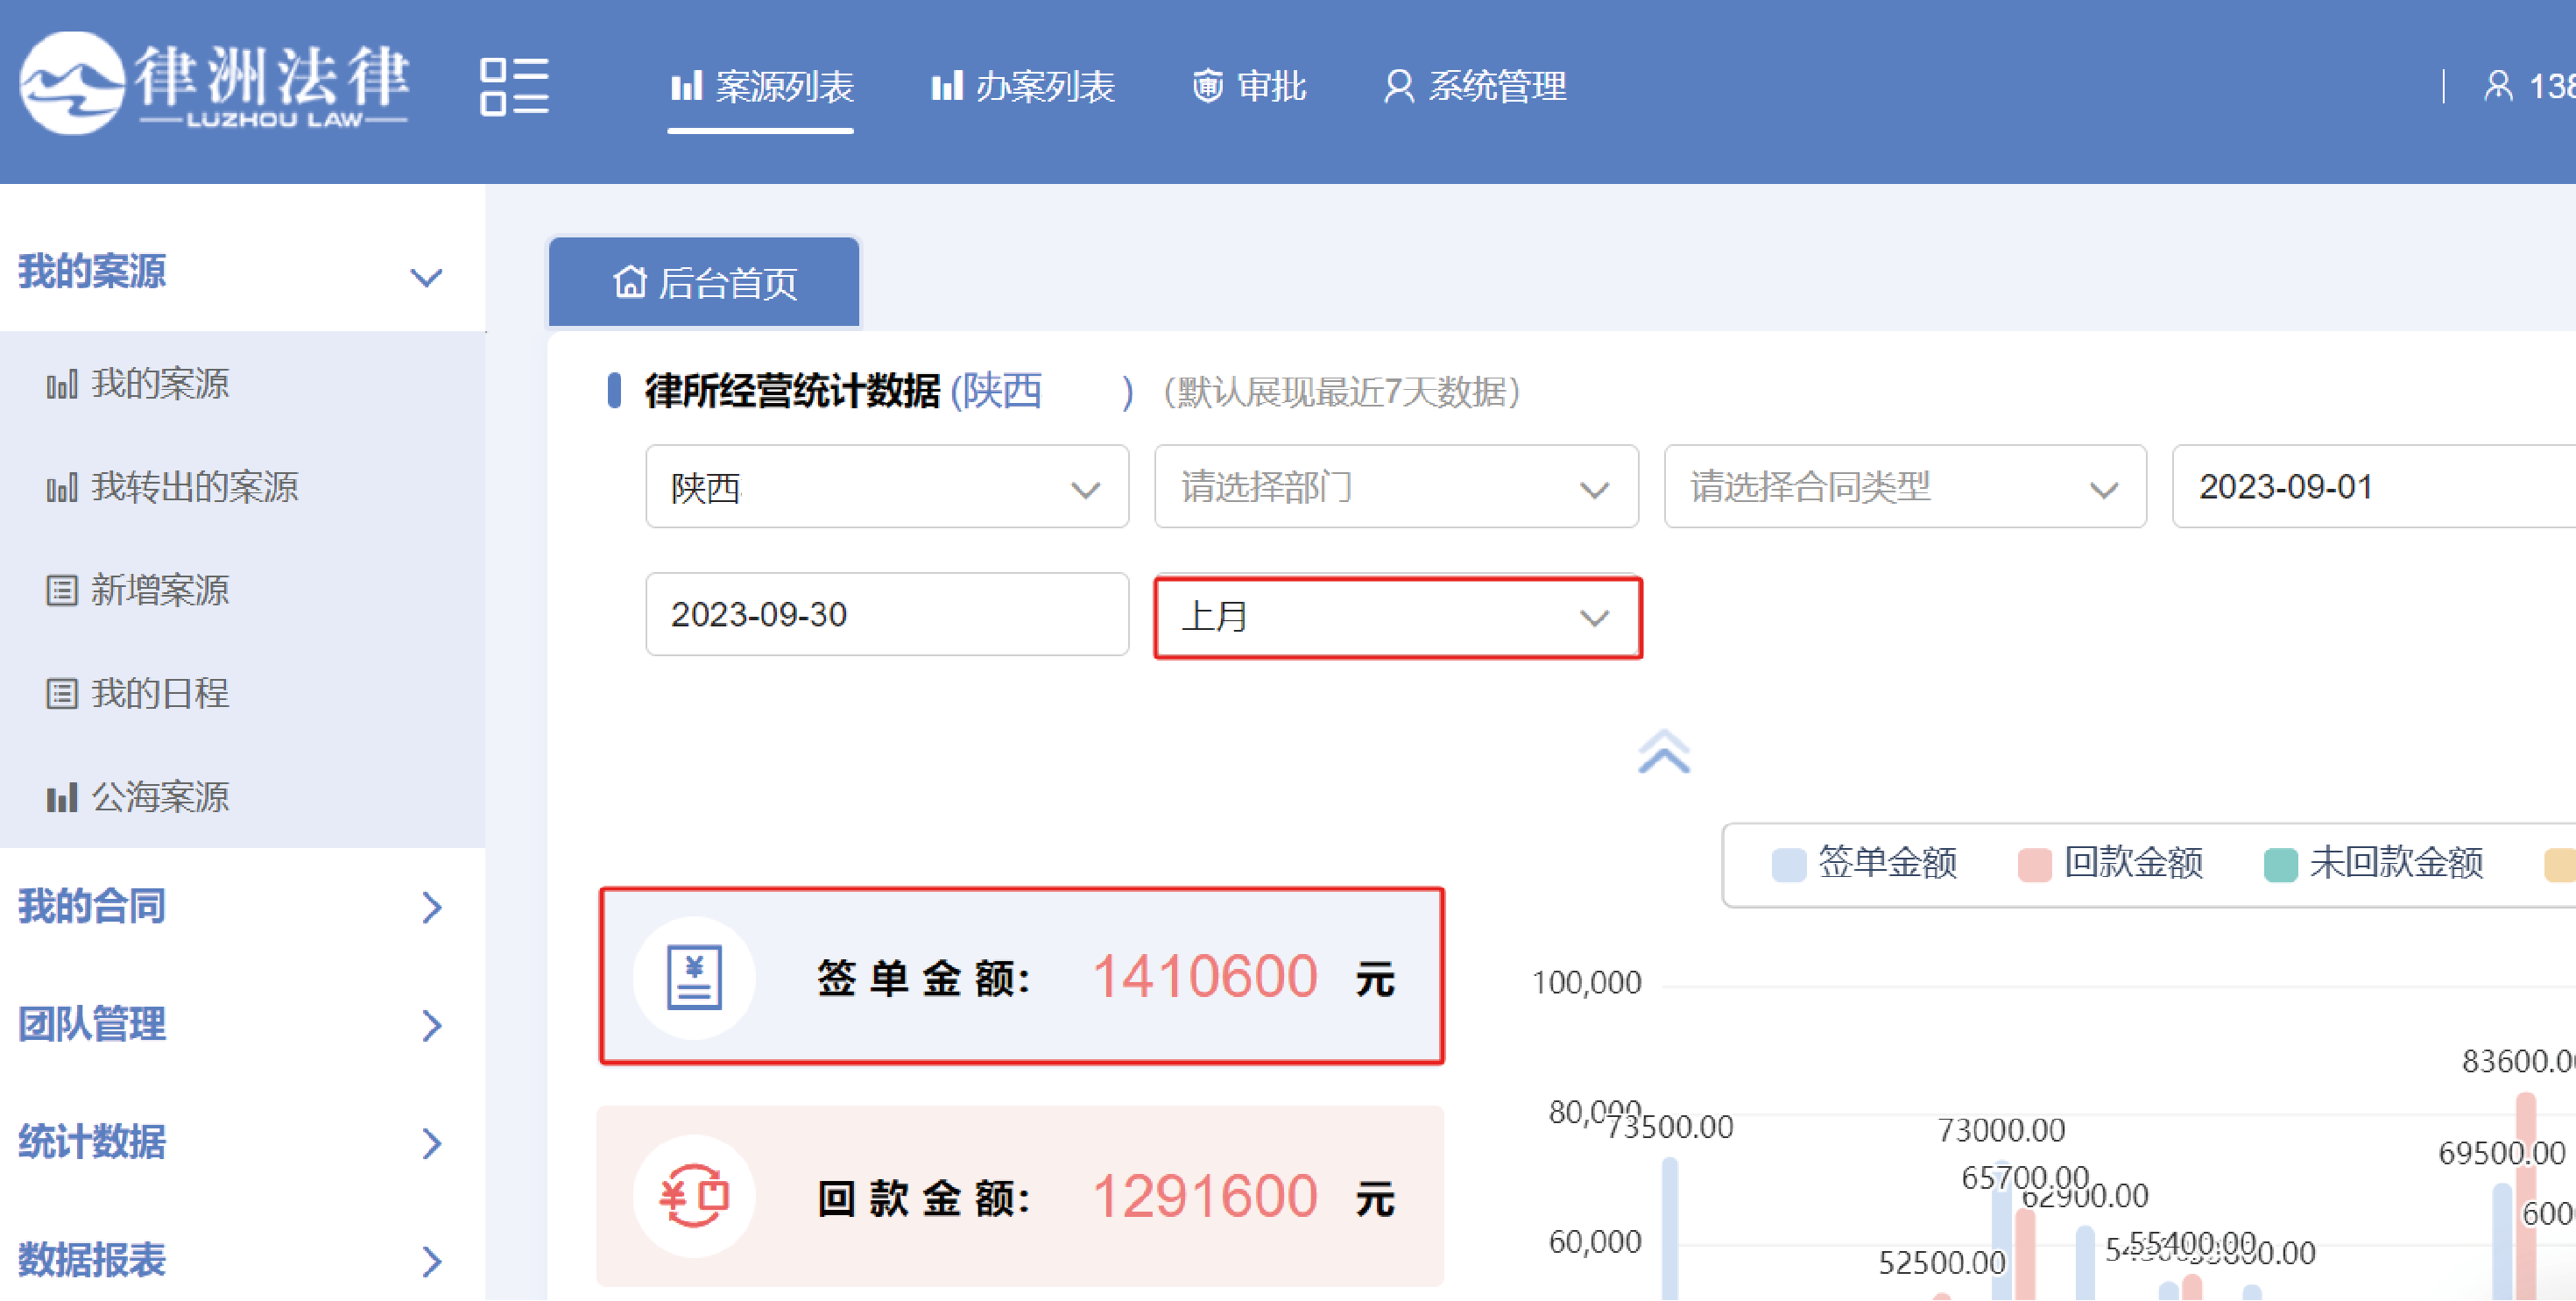Expand the 数据报表 sidebar section
The image size is (2576, 1301).
tap(242, 1261)
